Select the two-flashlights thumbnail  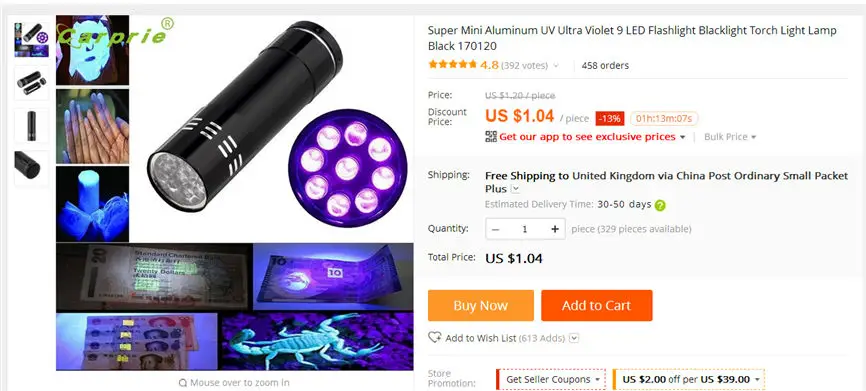[x=31, y=82]
